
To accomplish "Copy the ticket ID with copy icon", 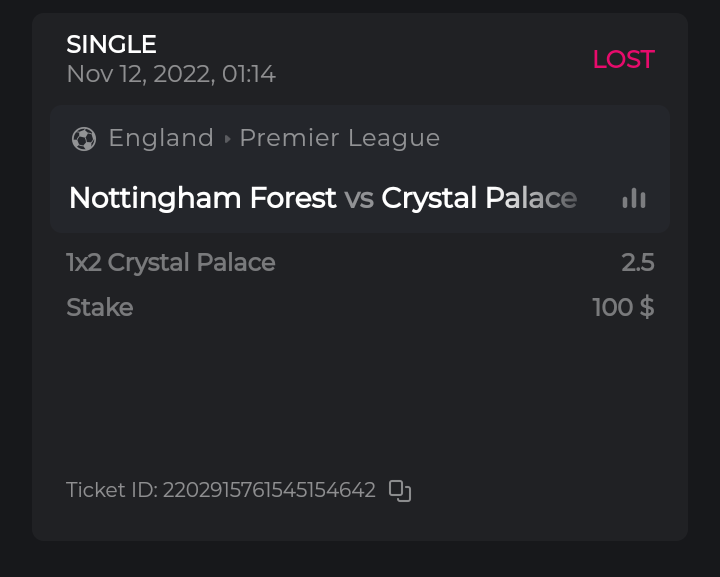I will point(400,491).
